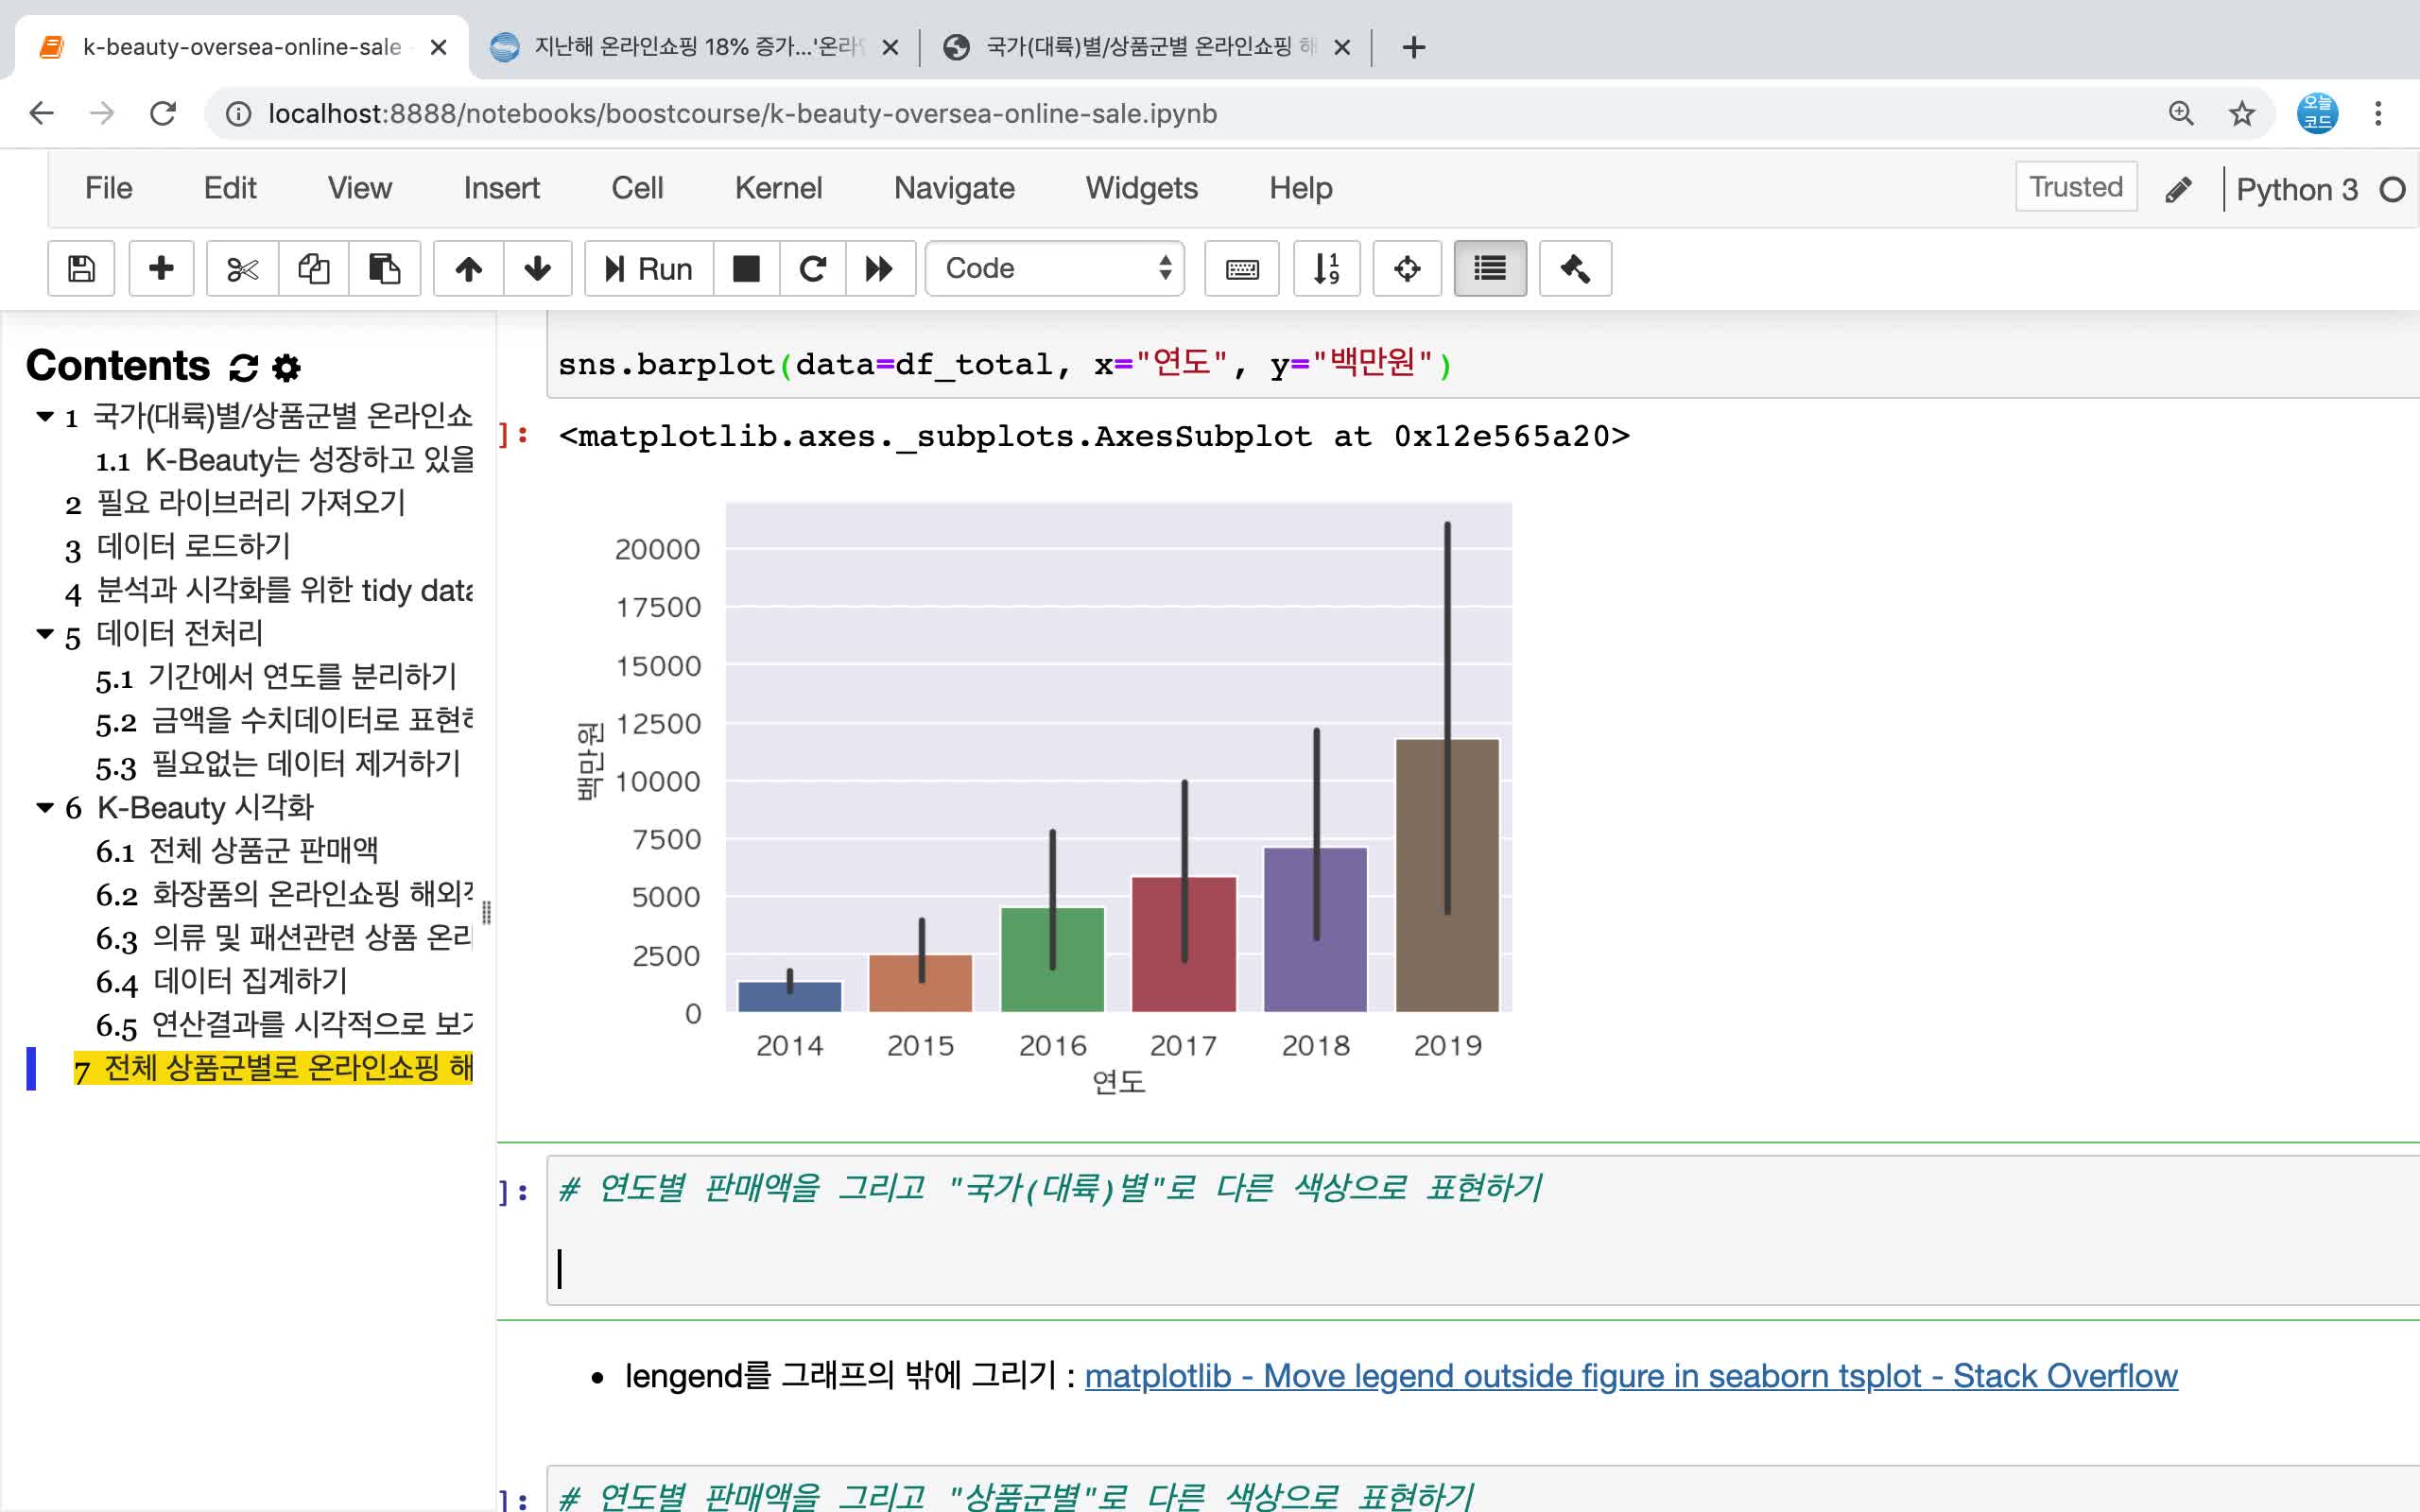This screenshot has height=1512, width=2420.
Task: Click the address bar URL
Action: point(742,114)
